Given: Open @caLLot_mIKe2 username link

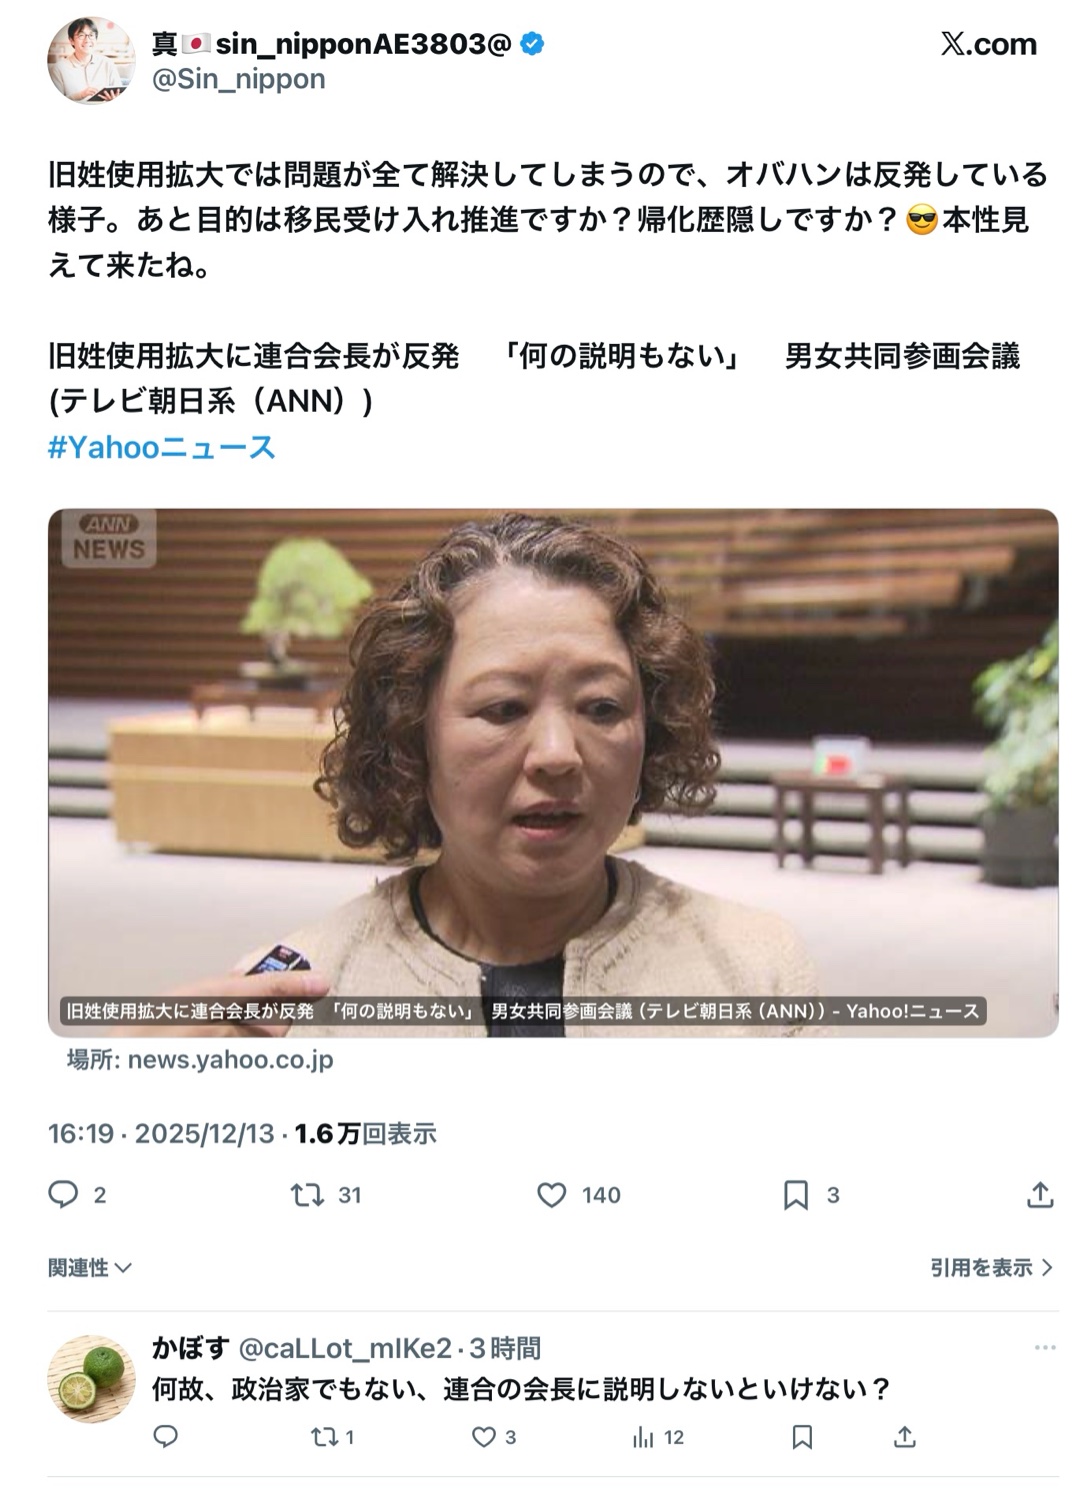Looking at the screenshot, I should pos(345,1348).
